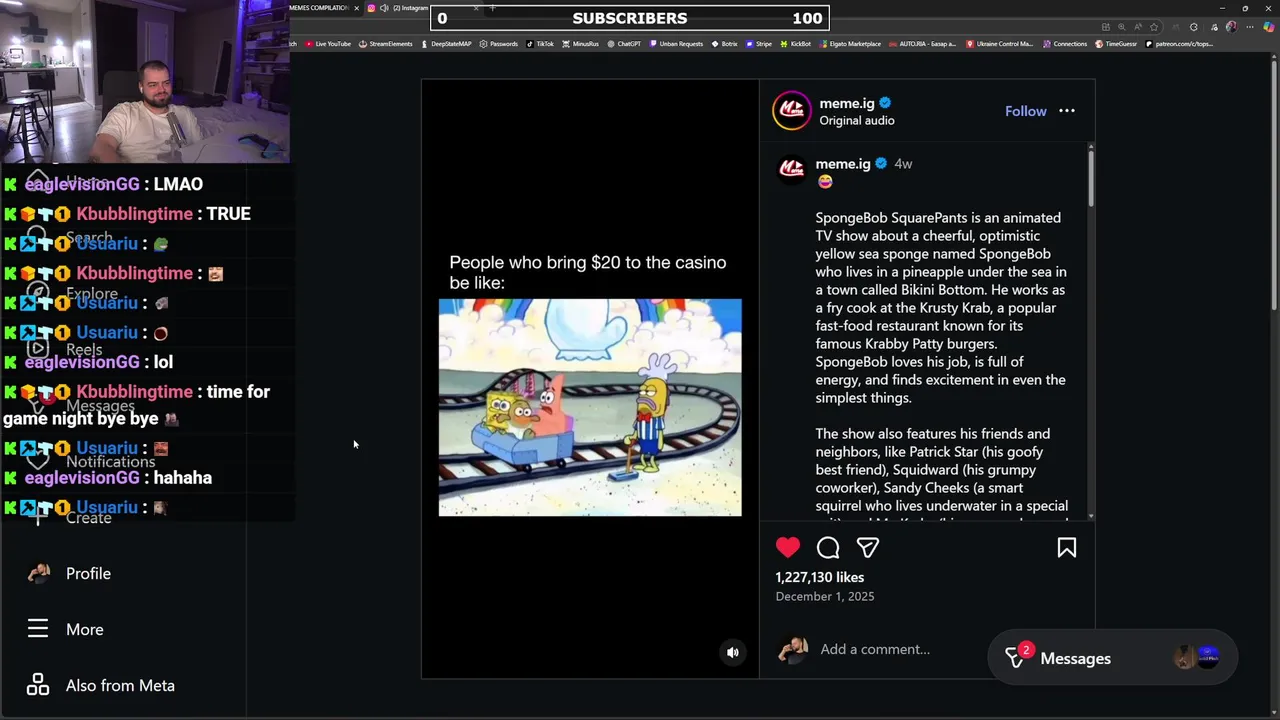1280x720 pixels.
Task: Open the Copilot icon in browser
Action: click(1269, 27)
